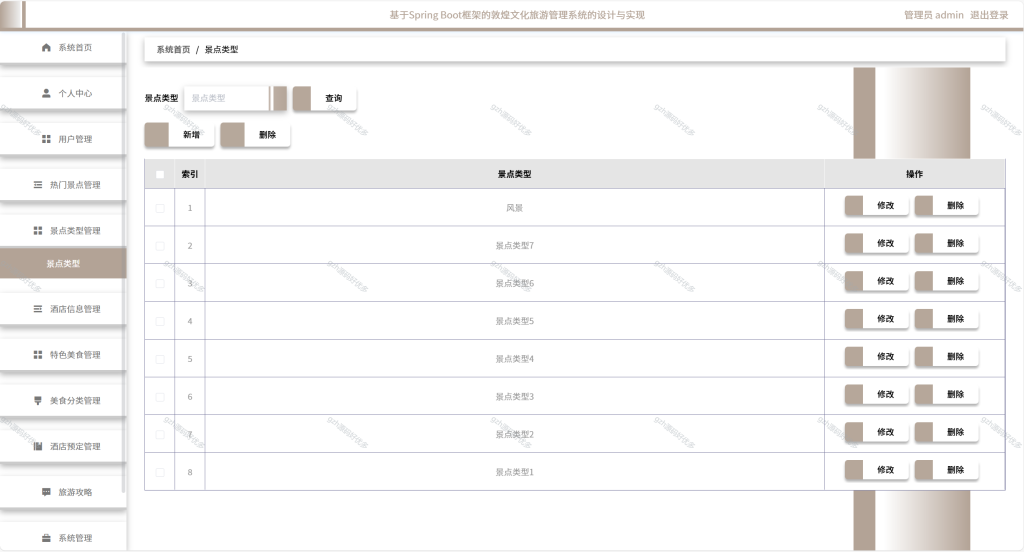
Task: Open 个人中心 menu item
Action: [63, 93]
